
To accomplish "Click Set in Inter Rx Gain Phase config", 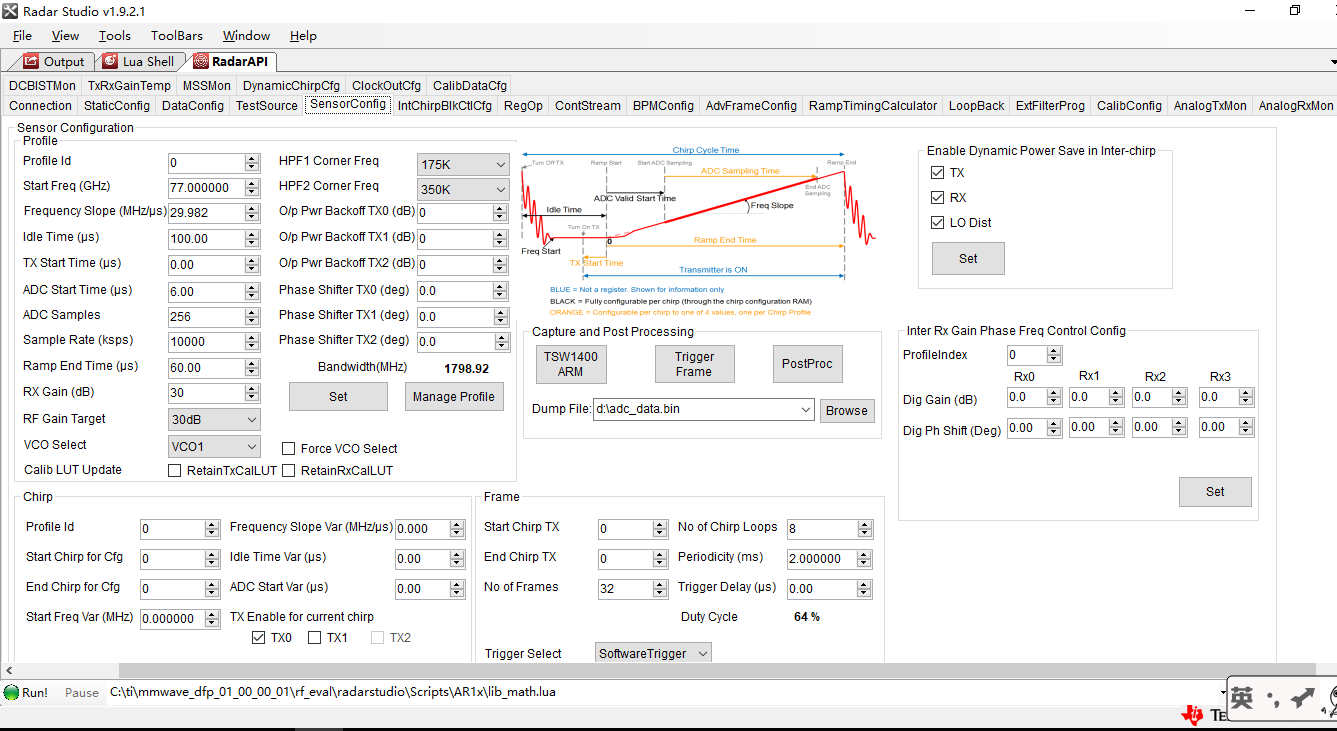I will pos(1215,492).
